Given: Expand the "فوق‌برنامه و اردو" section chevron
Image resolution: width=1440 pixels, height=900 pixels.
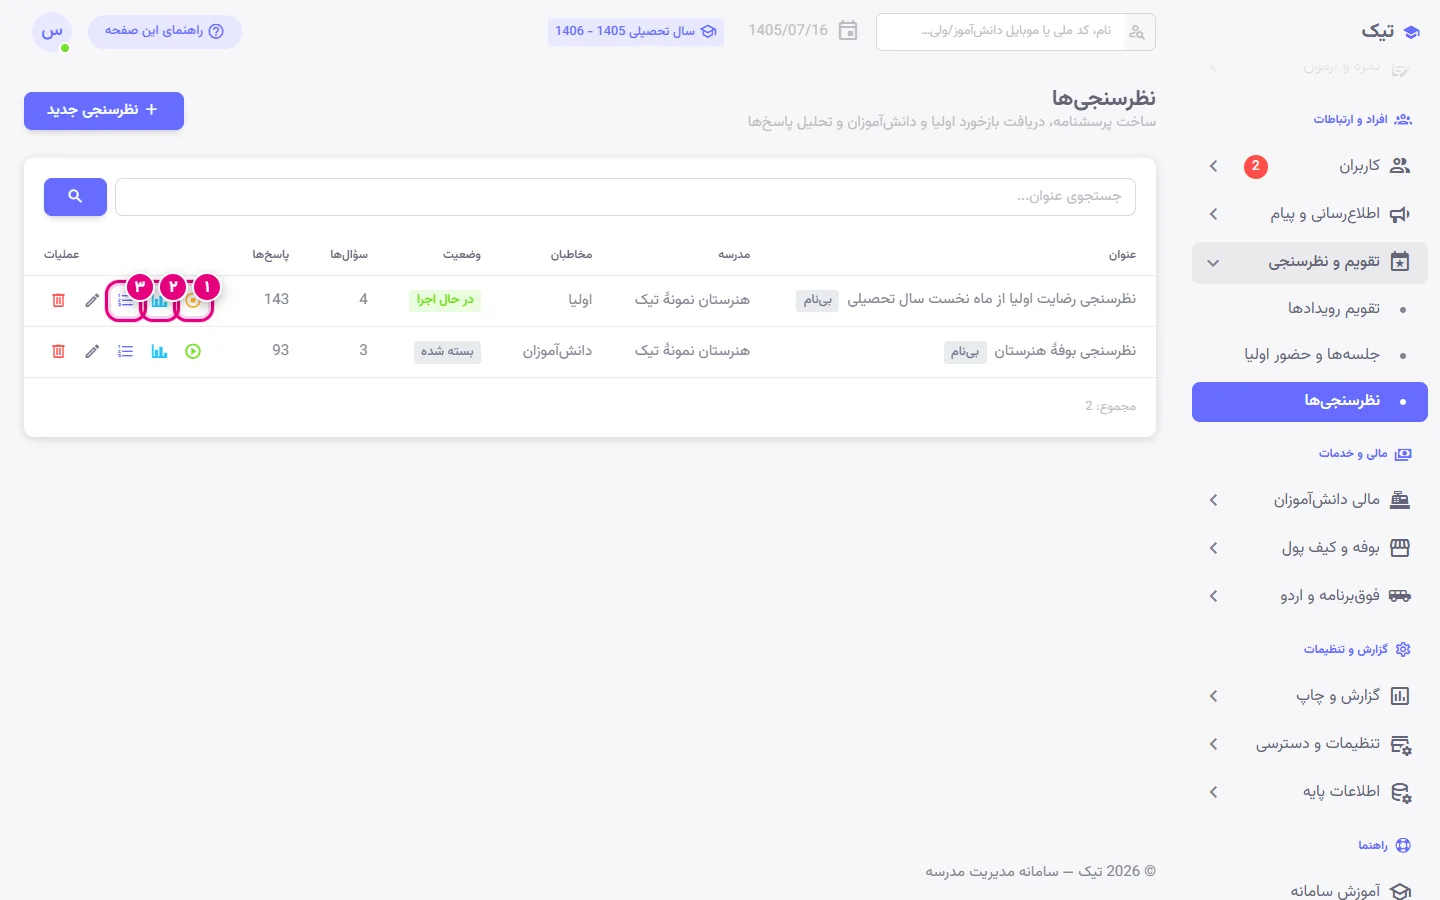Looking at the screenshot, I should pos(1214,596).
